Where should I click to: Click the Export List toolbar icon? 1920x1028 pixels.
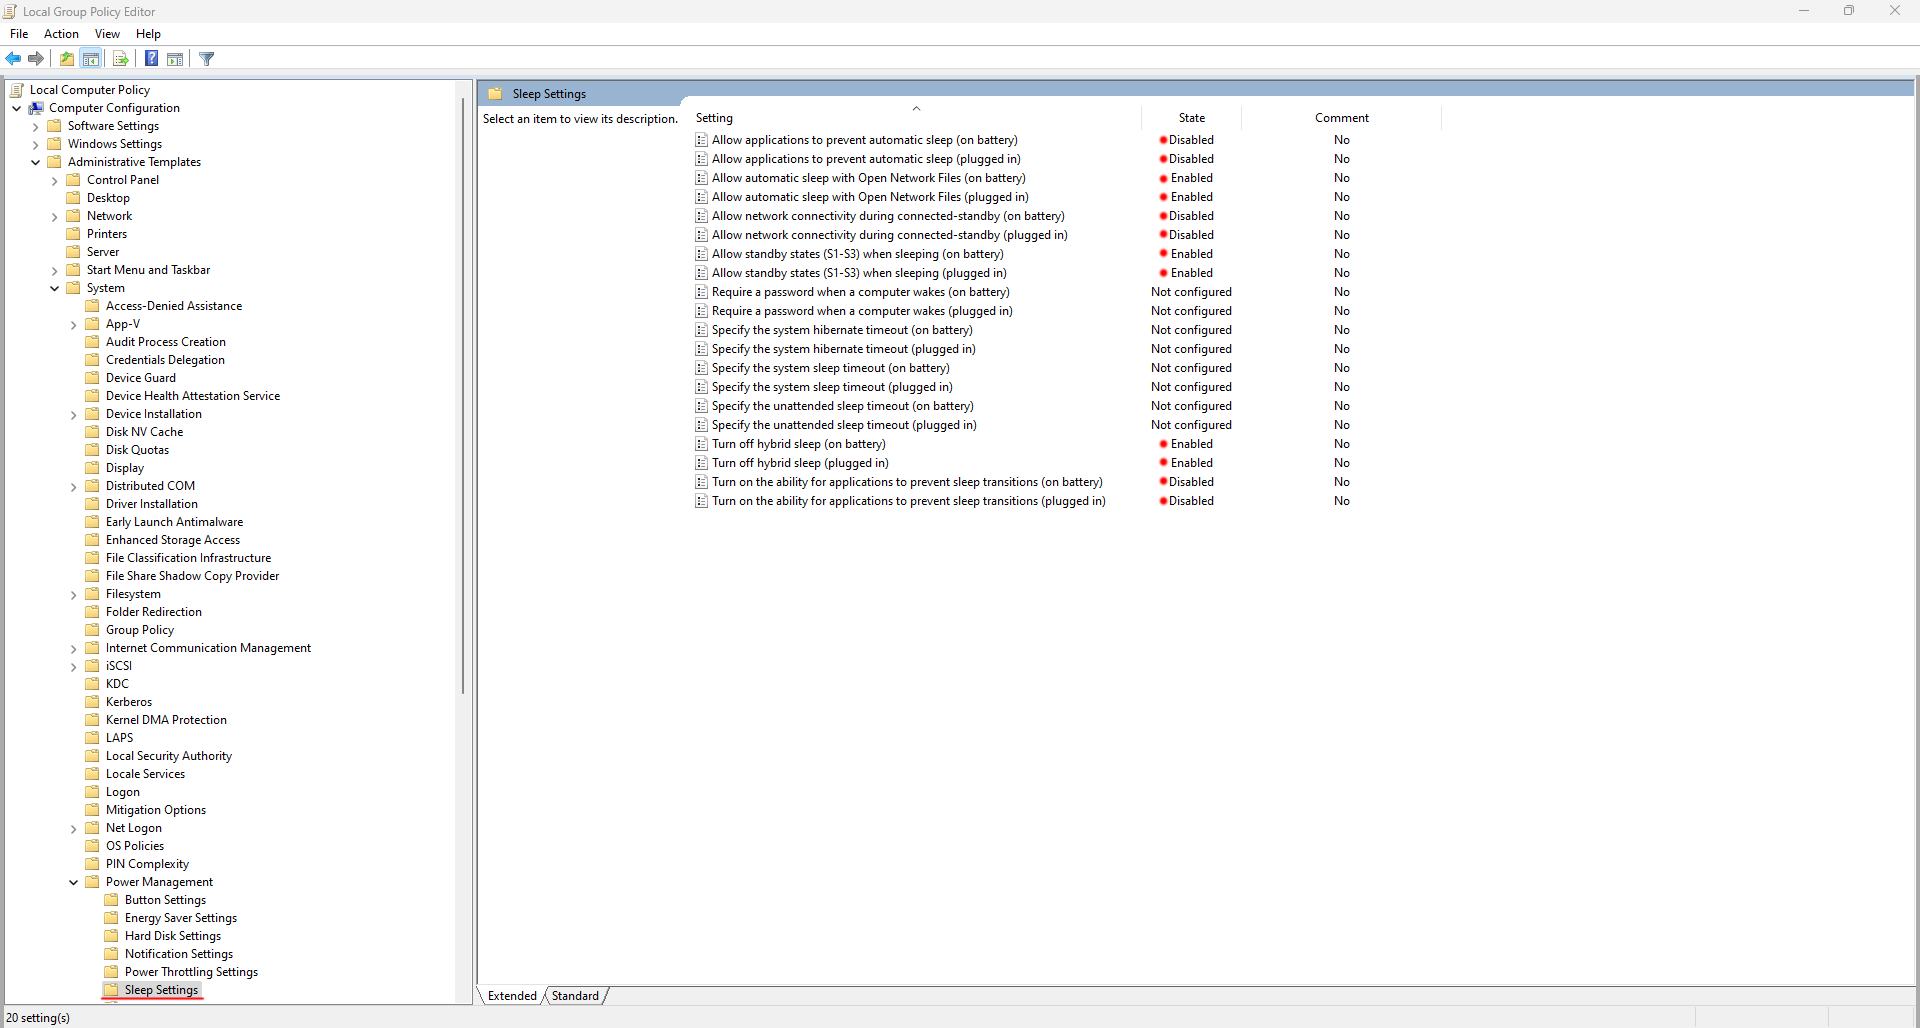click(x=121, y=59)
